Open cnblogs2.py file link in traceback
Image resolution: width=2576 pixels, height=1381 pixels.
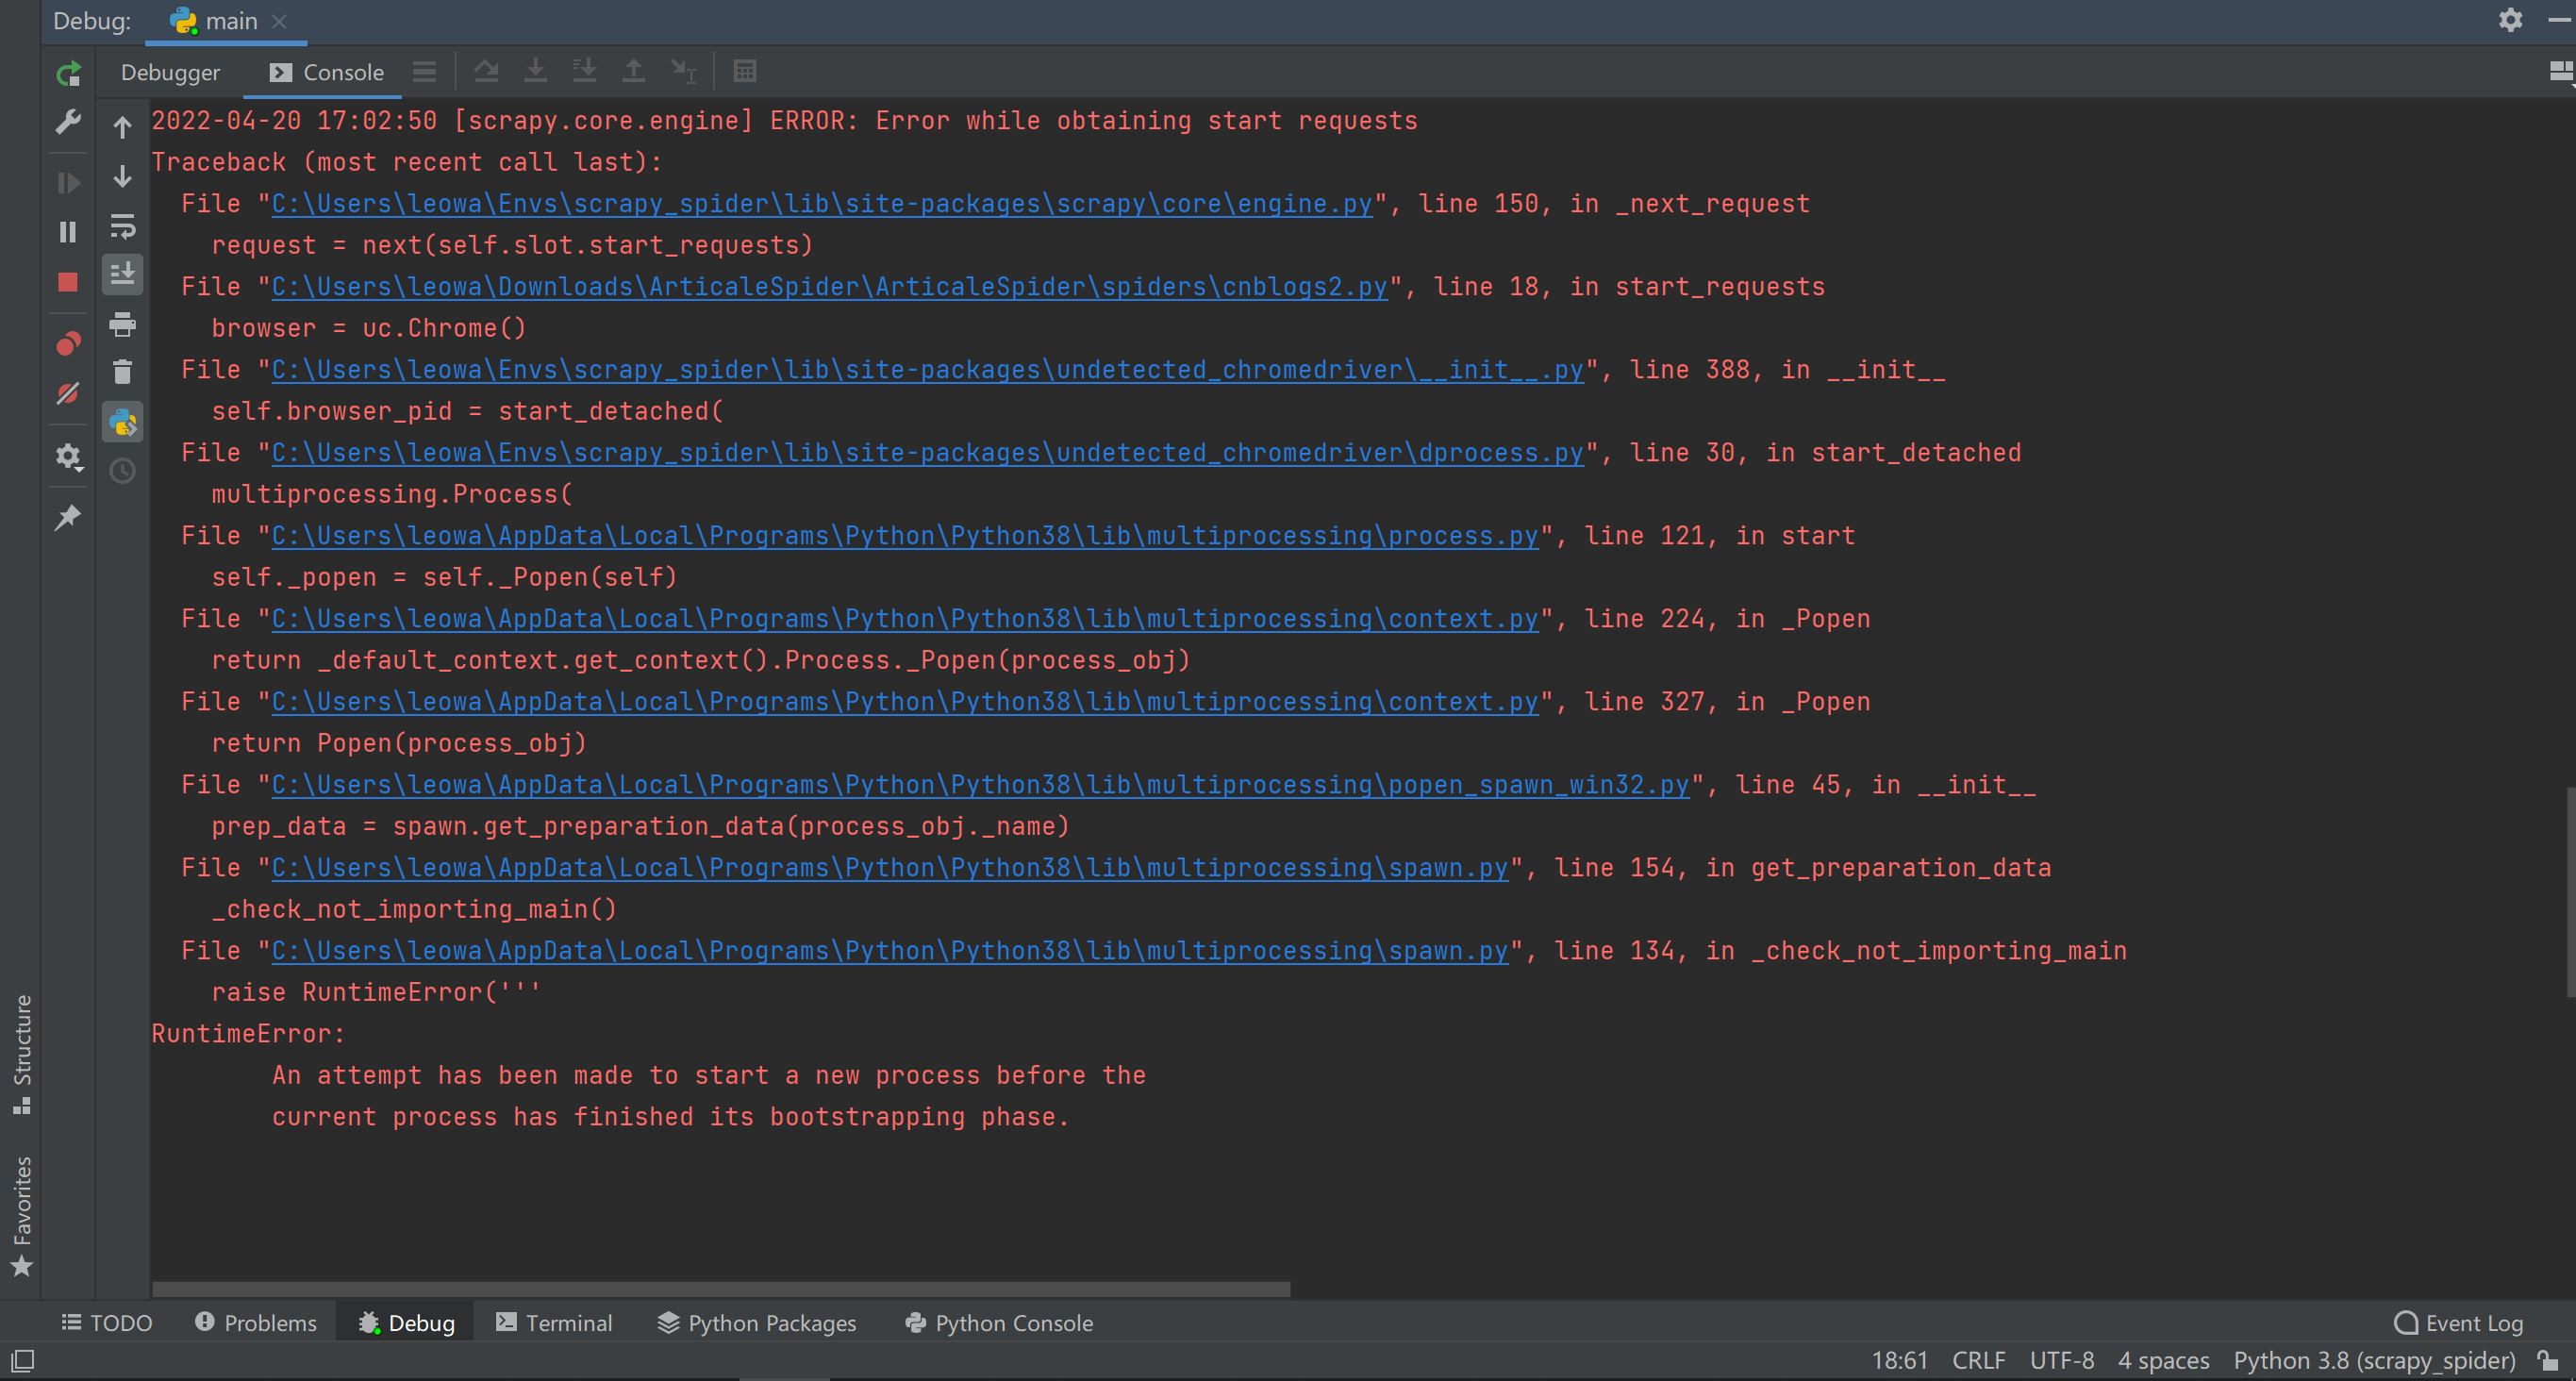coord(829,287)
